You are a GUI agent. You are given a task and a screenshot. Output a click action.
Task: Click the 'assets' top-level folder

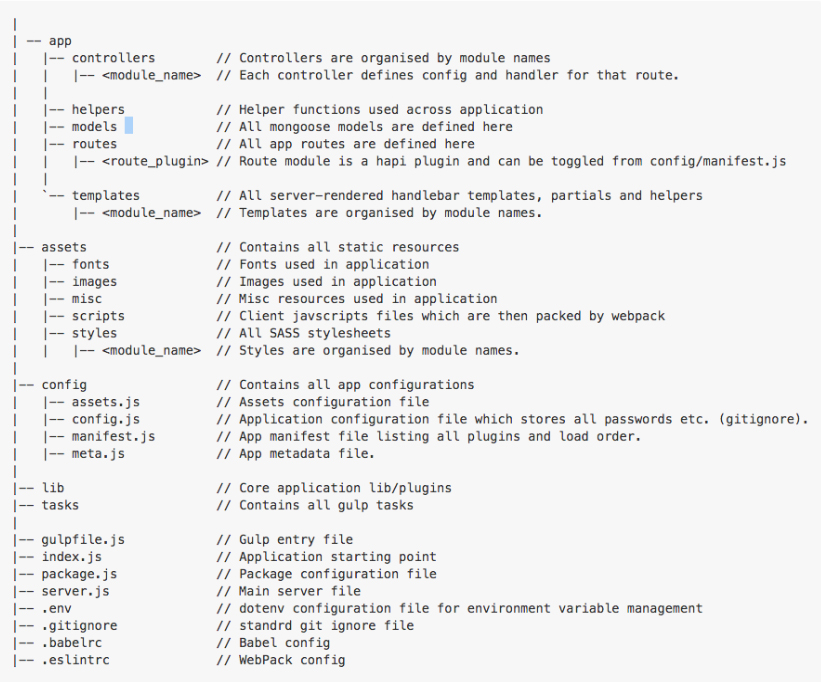(x=64, y=247)
